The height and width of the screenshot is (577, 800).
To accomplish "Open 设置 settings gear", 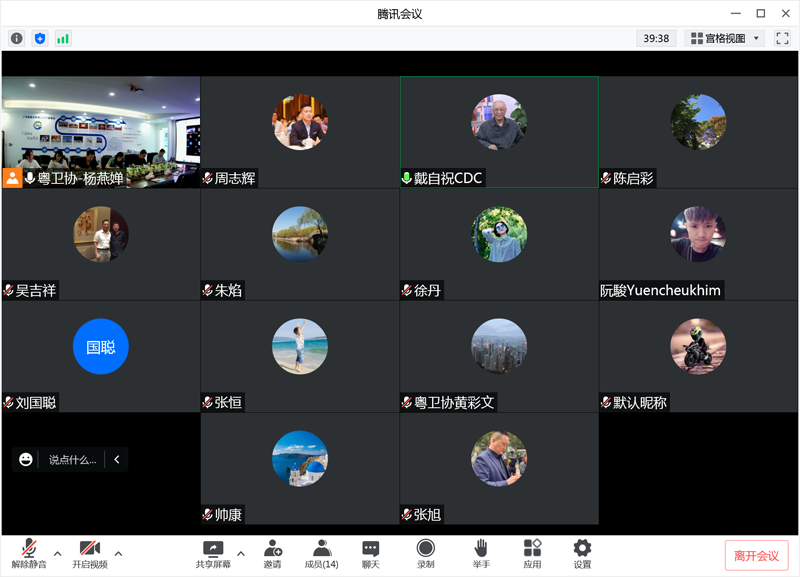I will click(582, 554).
